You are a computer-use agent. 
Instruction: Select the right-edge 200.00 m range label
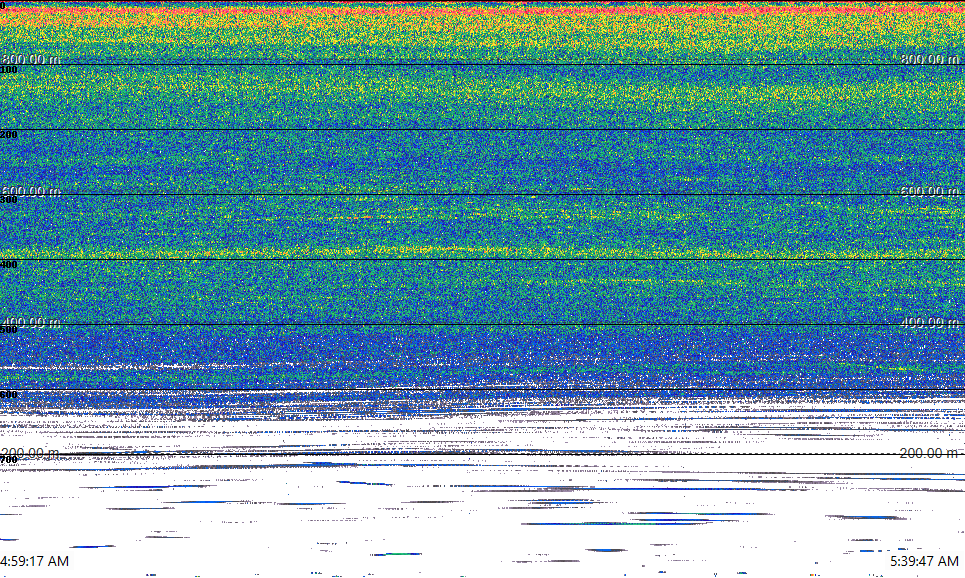[929, 453]
